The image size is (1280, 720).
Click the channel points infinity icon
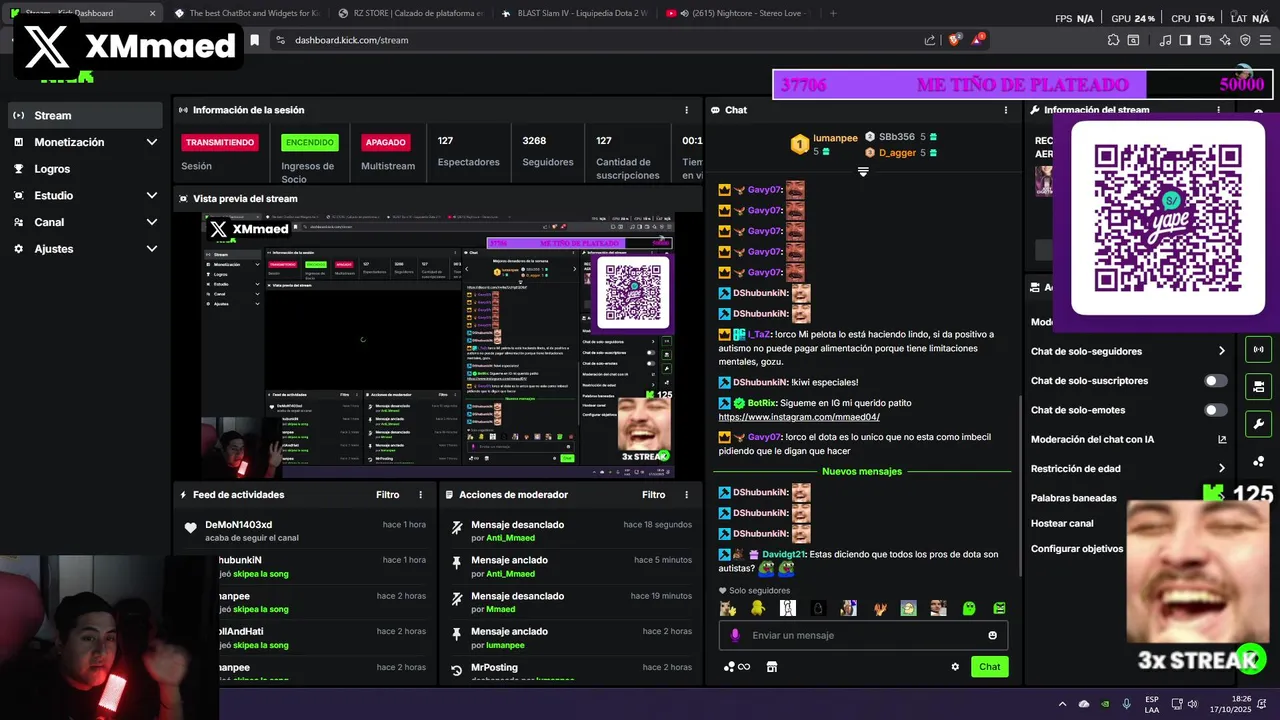point(737,667)
